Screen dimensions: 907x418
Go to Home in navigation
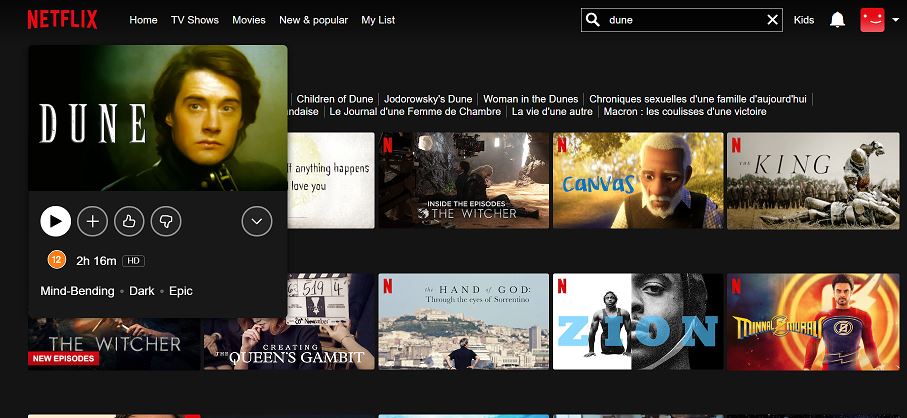pos(143,20)
